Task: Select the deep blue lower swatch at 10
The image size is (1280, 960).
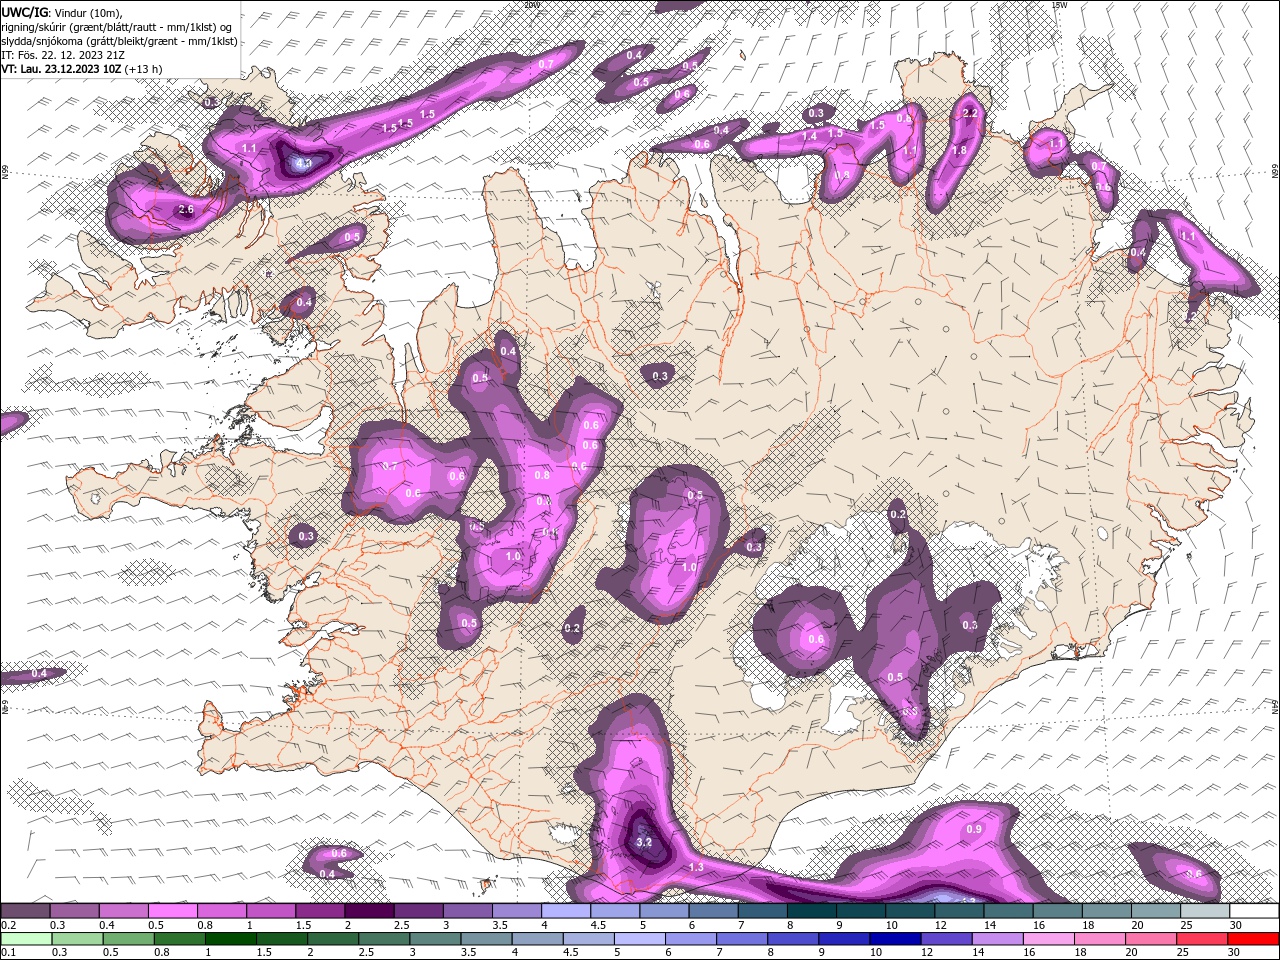Action: pos(894,939)
